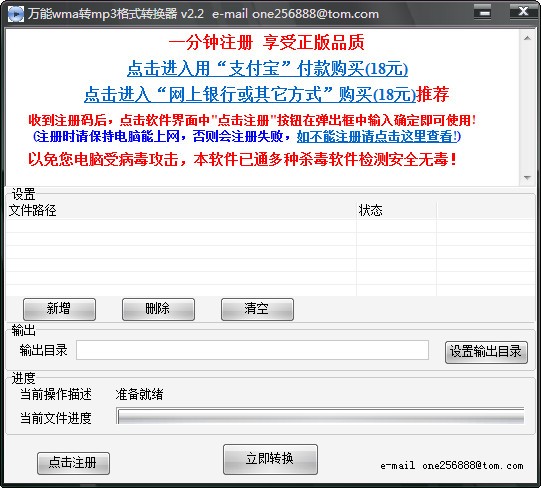Click the 文件路径 column header
Image resolution: width=541 pixels, height=488 pixels.
pyautogui.click(x=181, y=210)
